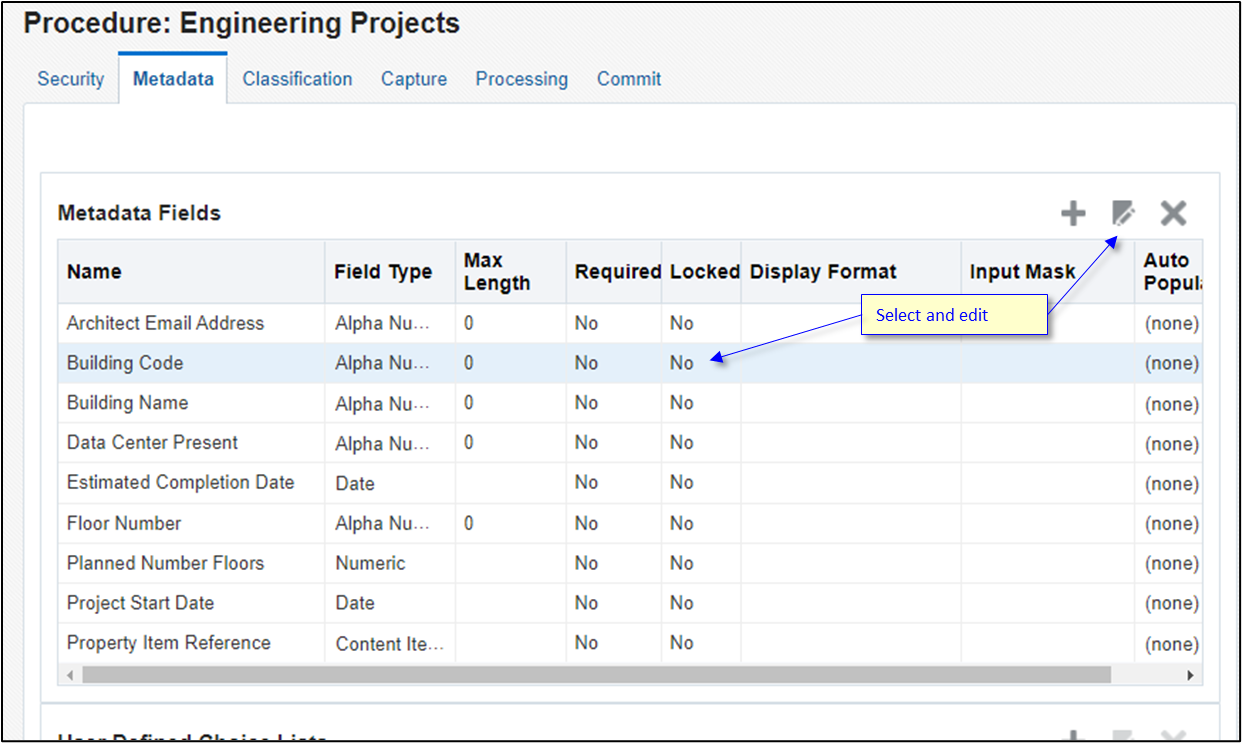Select the Data Center Present row

[151, 443]
